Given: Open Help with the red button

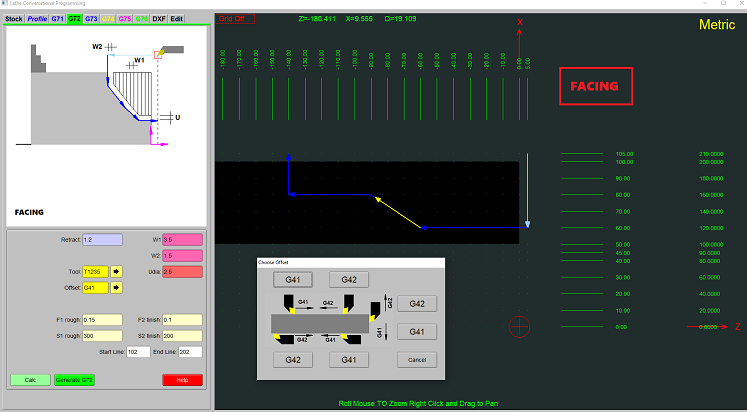Looking at the screenshot, I should 182,380.
